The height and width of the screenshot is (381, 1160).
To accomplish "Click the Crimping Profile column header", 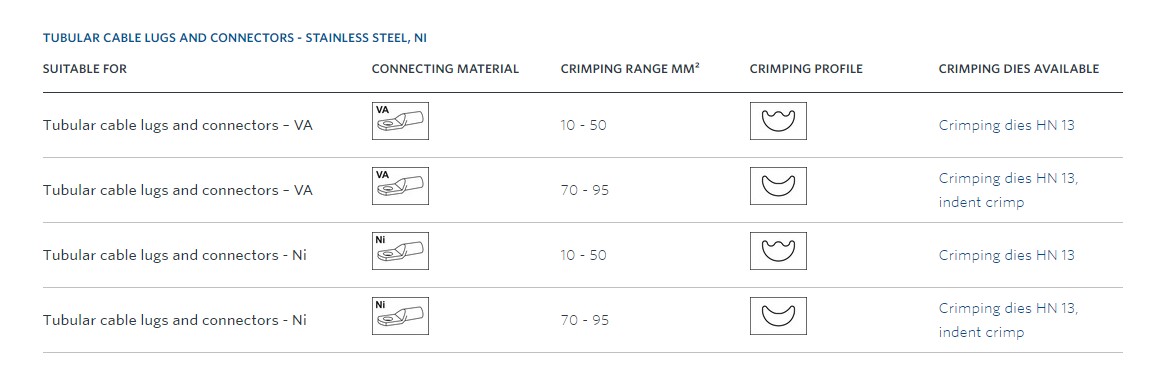I will 806,69.
